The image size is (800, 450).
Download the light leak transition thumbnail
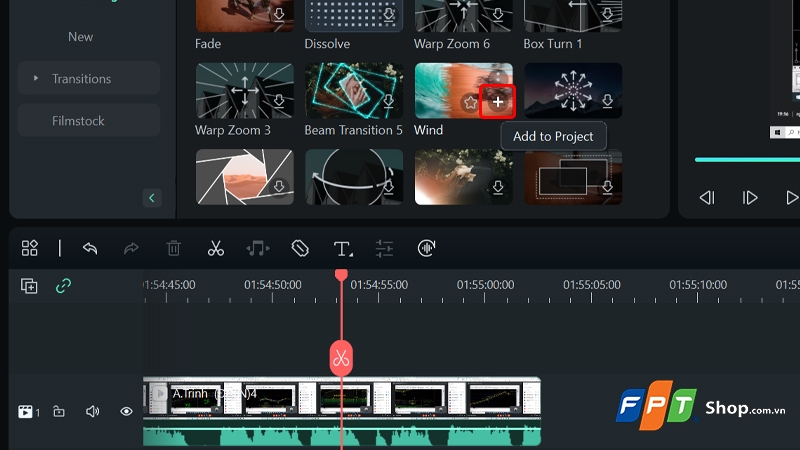(x=498, y=187)
